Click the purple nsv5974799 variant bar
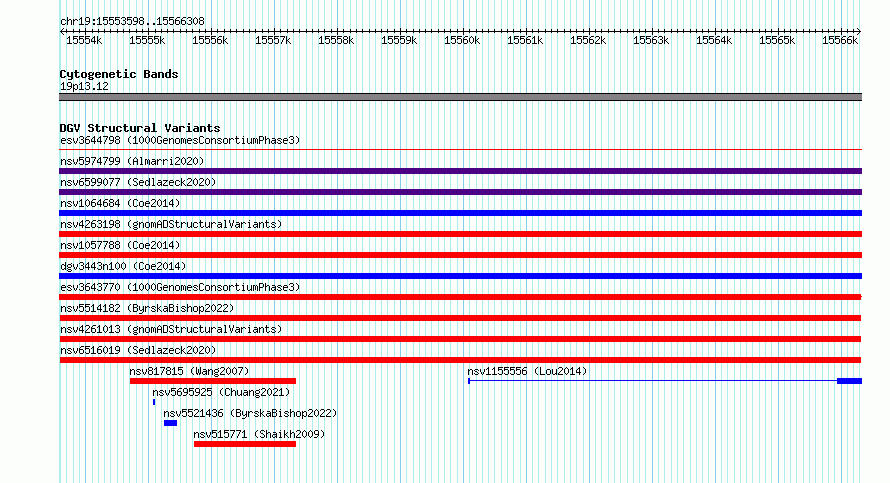Screen dimensions: 890x483 click(x=460, y=171)
